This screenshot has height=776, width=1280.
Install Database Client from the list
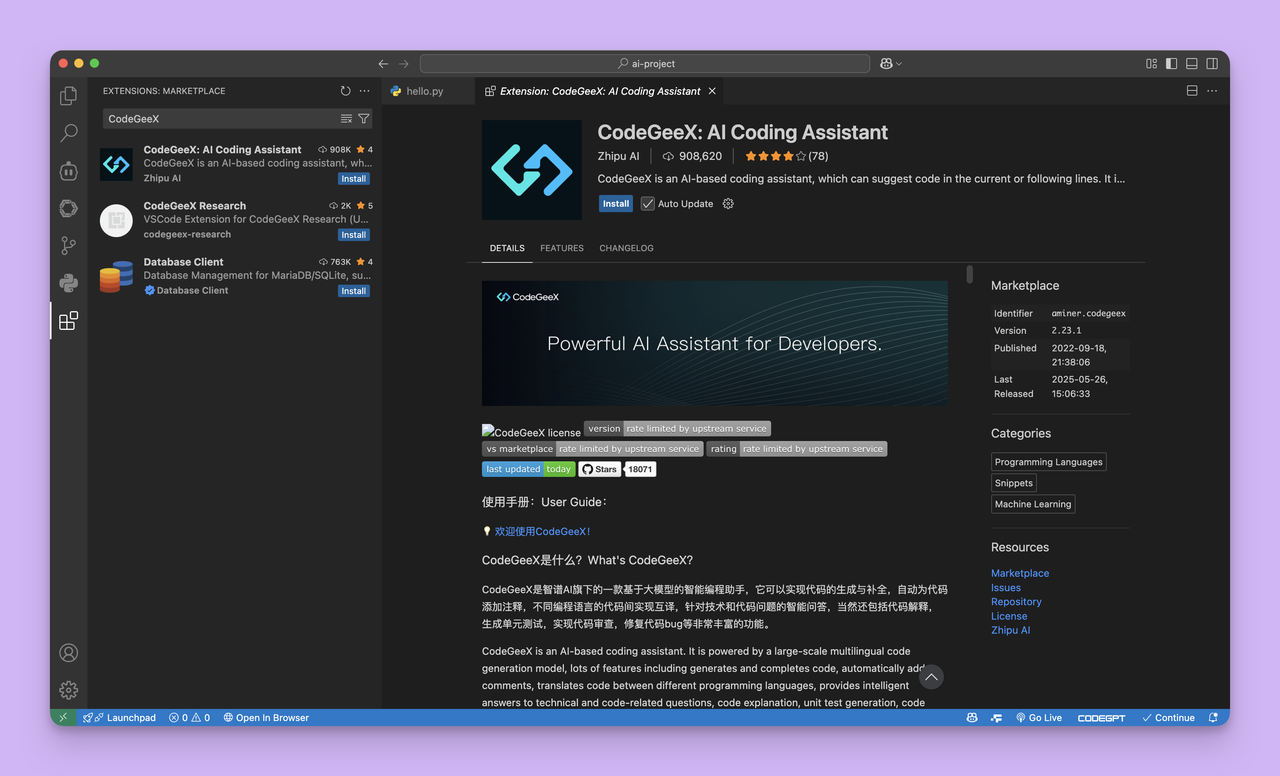coord(354,291)
